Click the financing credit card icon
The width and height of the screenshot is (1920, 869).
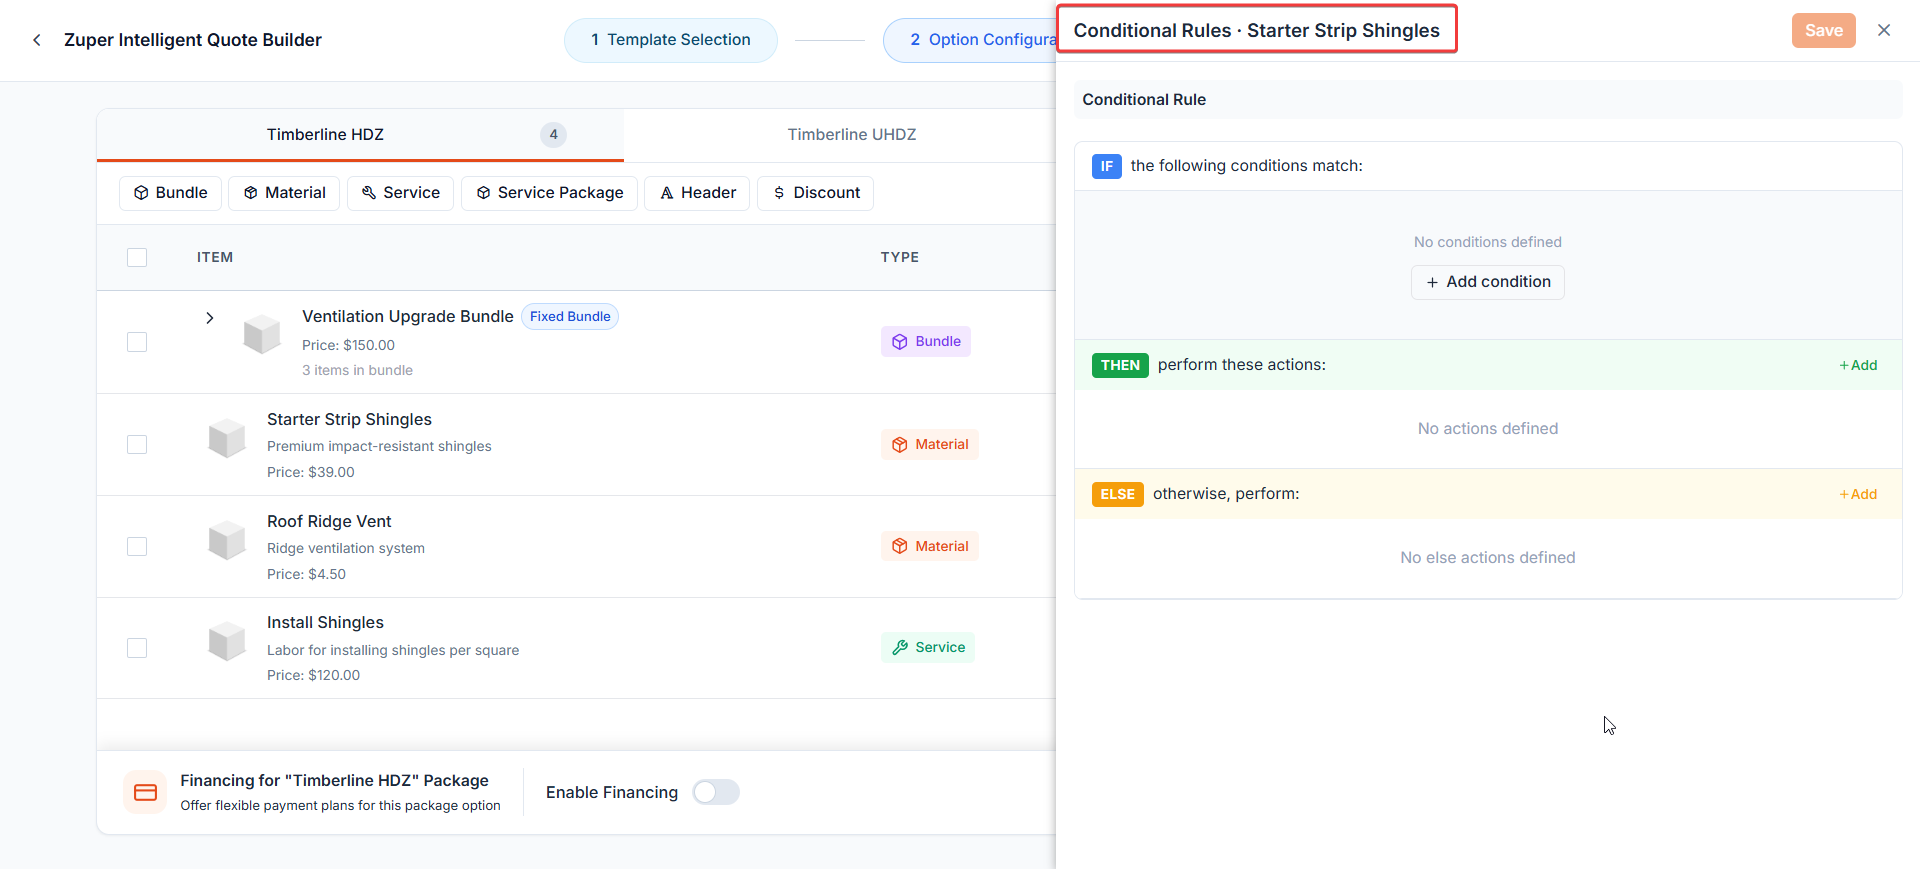(x=145, y=792)
